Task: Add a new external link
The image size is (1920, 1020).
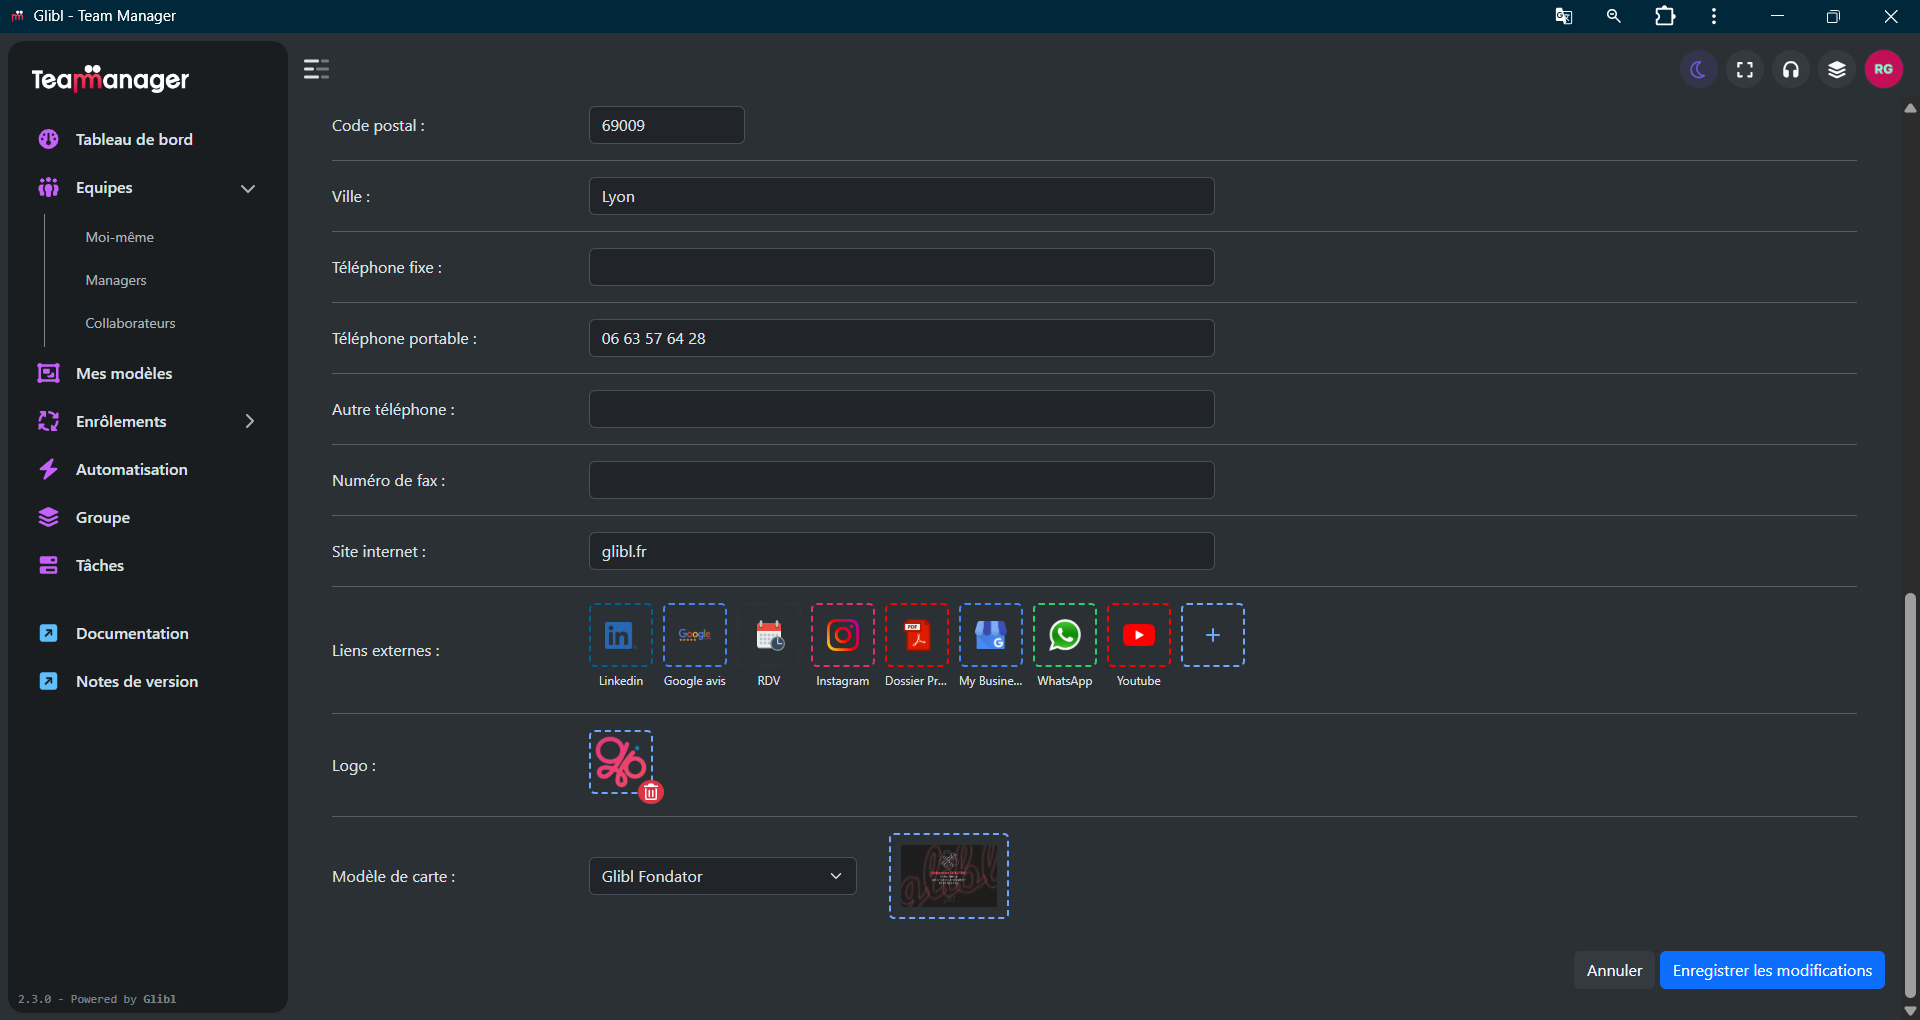Action: tap(1212, 635)
